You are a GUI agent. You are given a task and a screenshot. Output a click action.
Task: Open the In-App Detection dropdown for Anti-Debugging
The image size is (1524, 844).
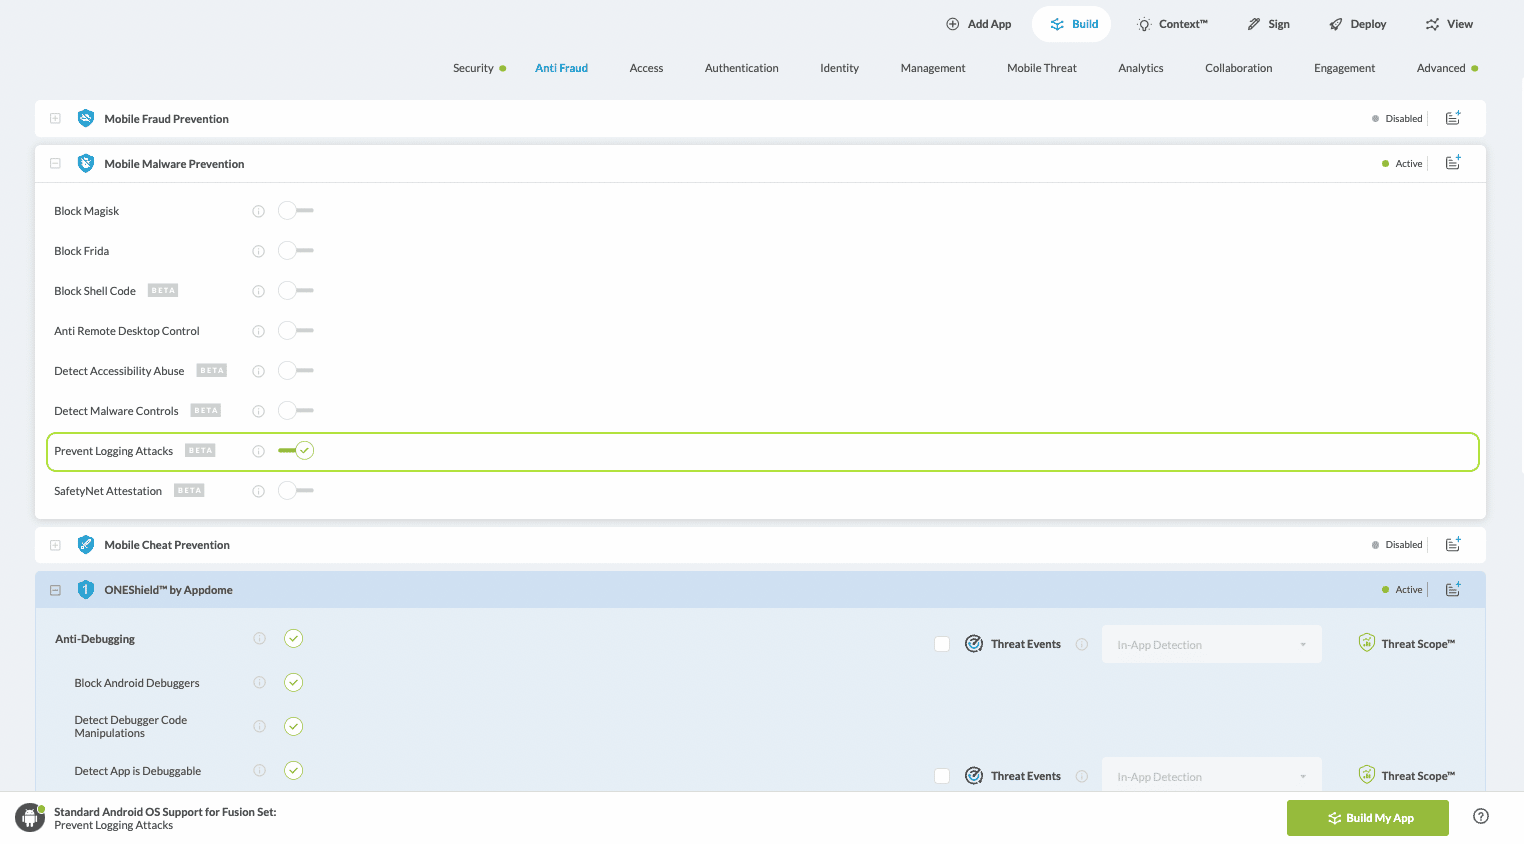(1211, 645)
